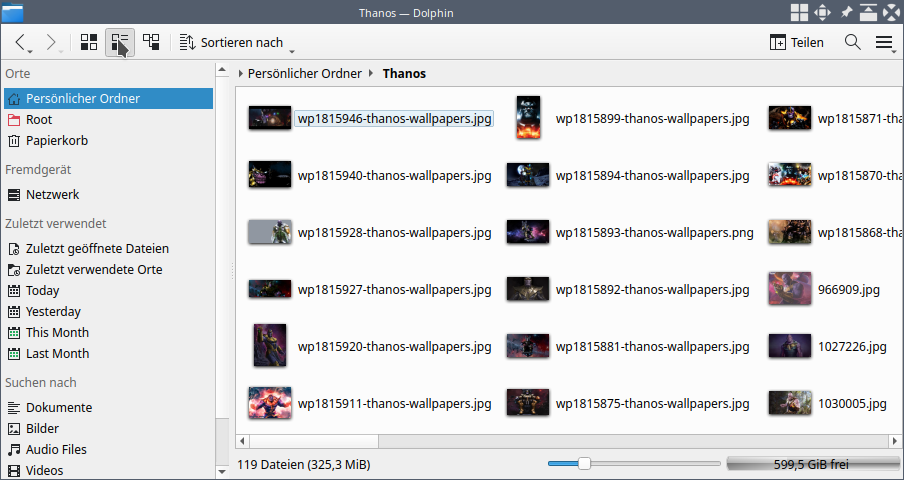Image resolution: width=904 pixels, height=480 pixels.
Task: Open the search magnifier tool
Action: click(x=853, y=43)
